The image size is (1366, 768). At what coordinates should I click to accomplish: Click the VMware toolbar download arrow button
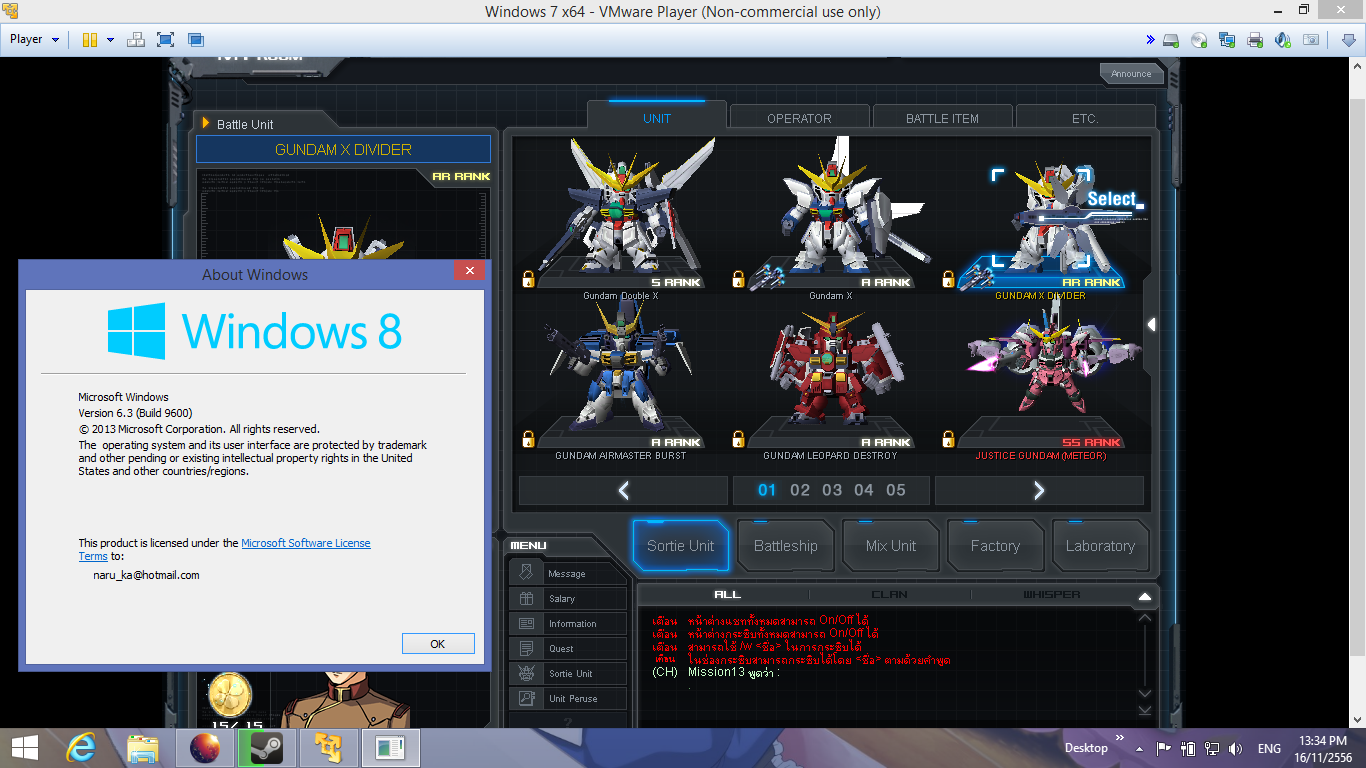[1347, 40]
